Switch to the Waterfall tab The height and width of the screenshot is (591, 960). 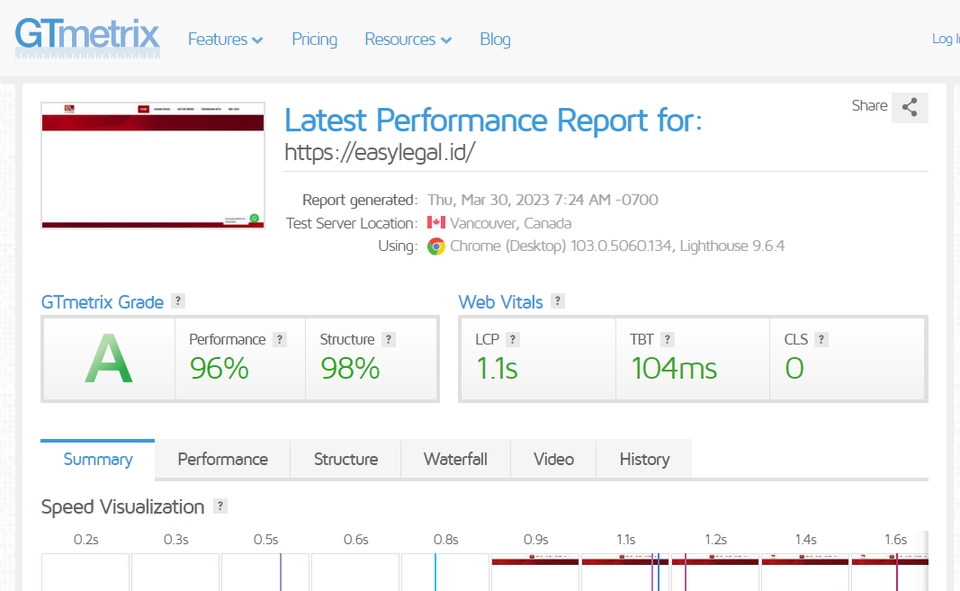455,459
